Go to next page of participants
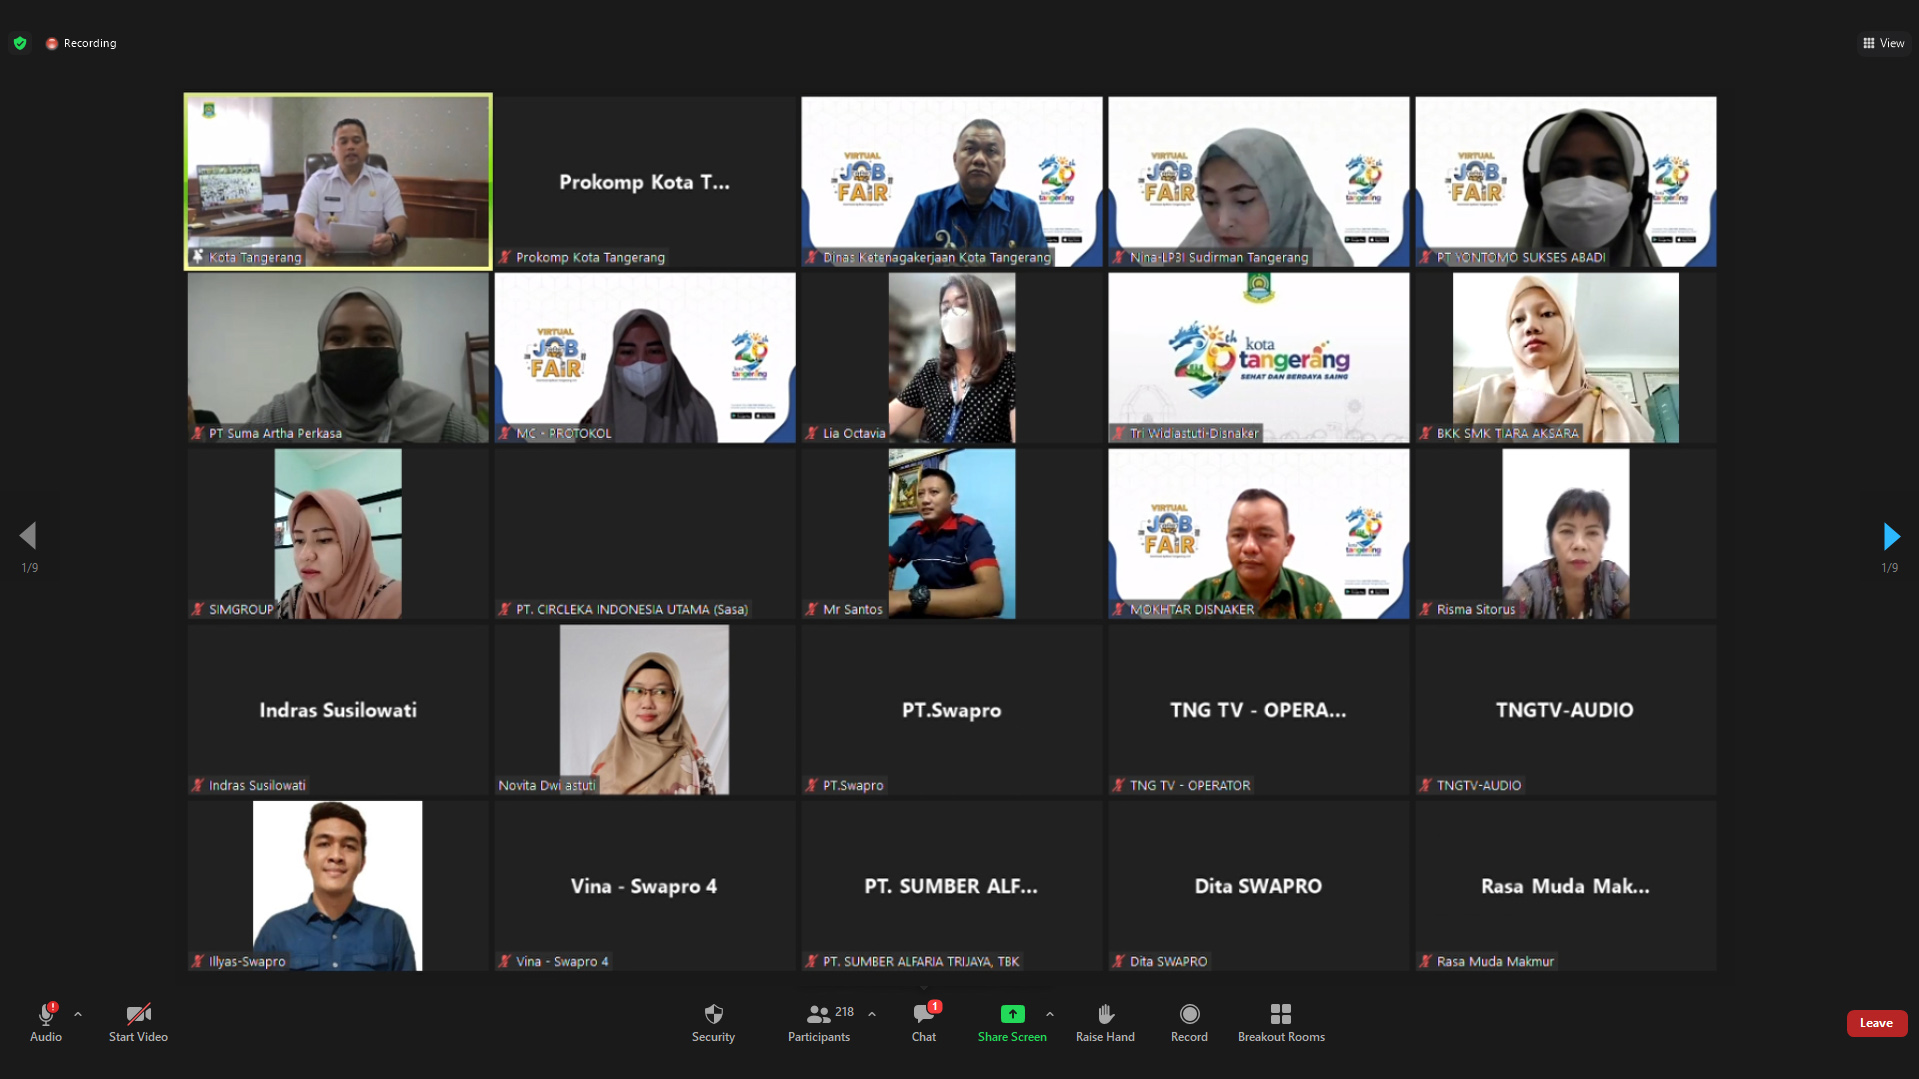This screenshot has width=1919, height=1079. [x=1890, y=536]
